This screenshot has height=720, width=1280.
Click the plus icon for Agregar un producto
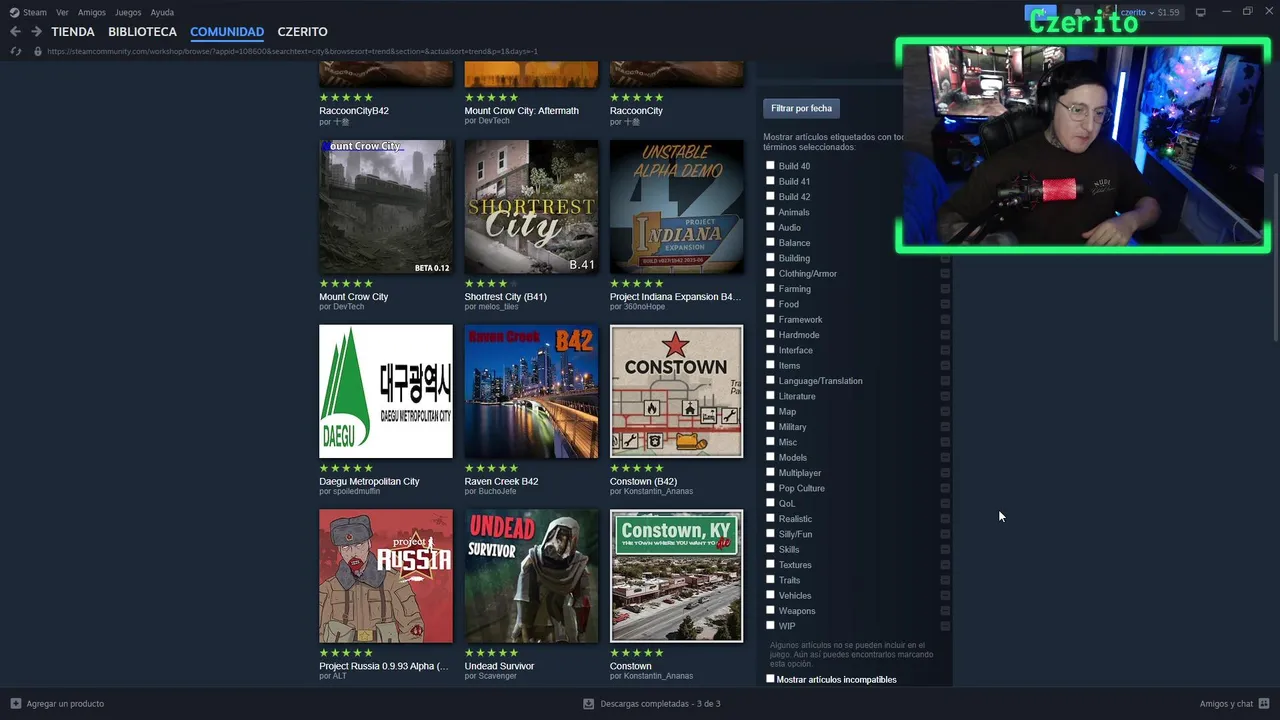15,704
